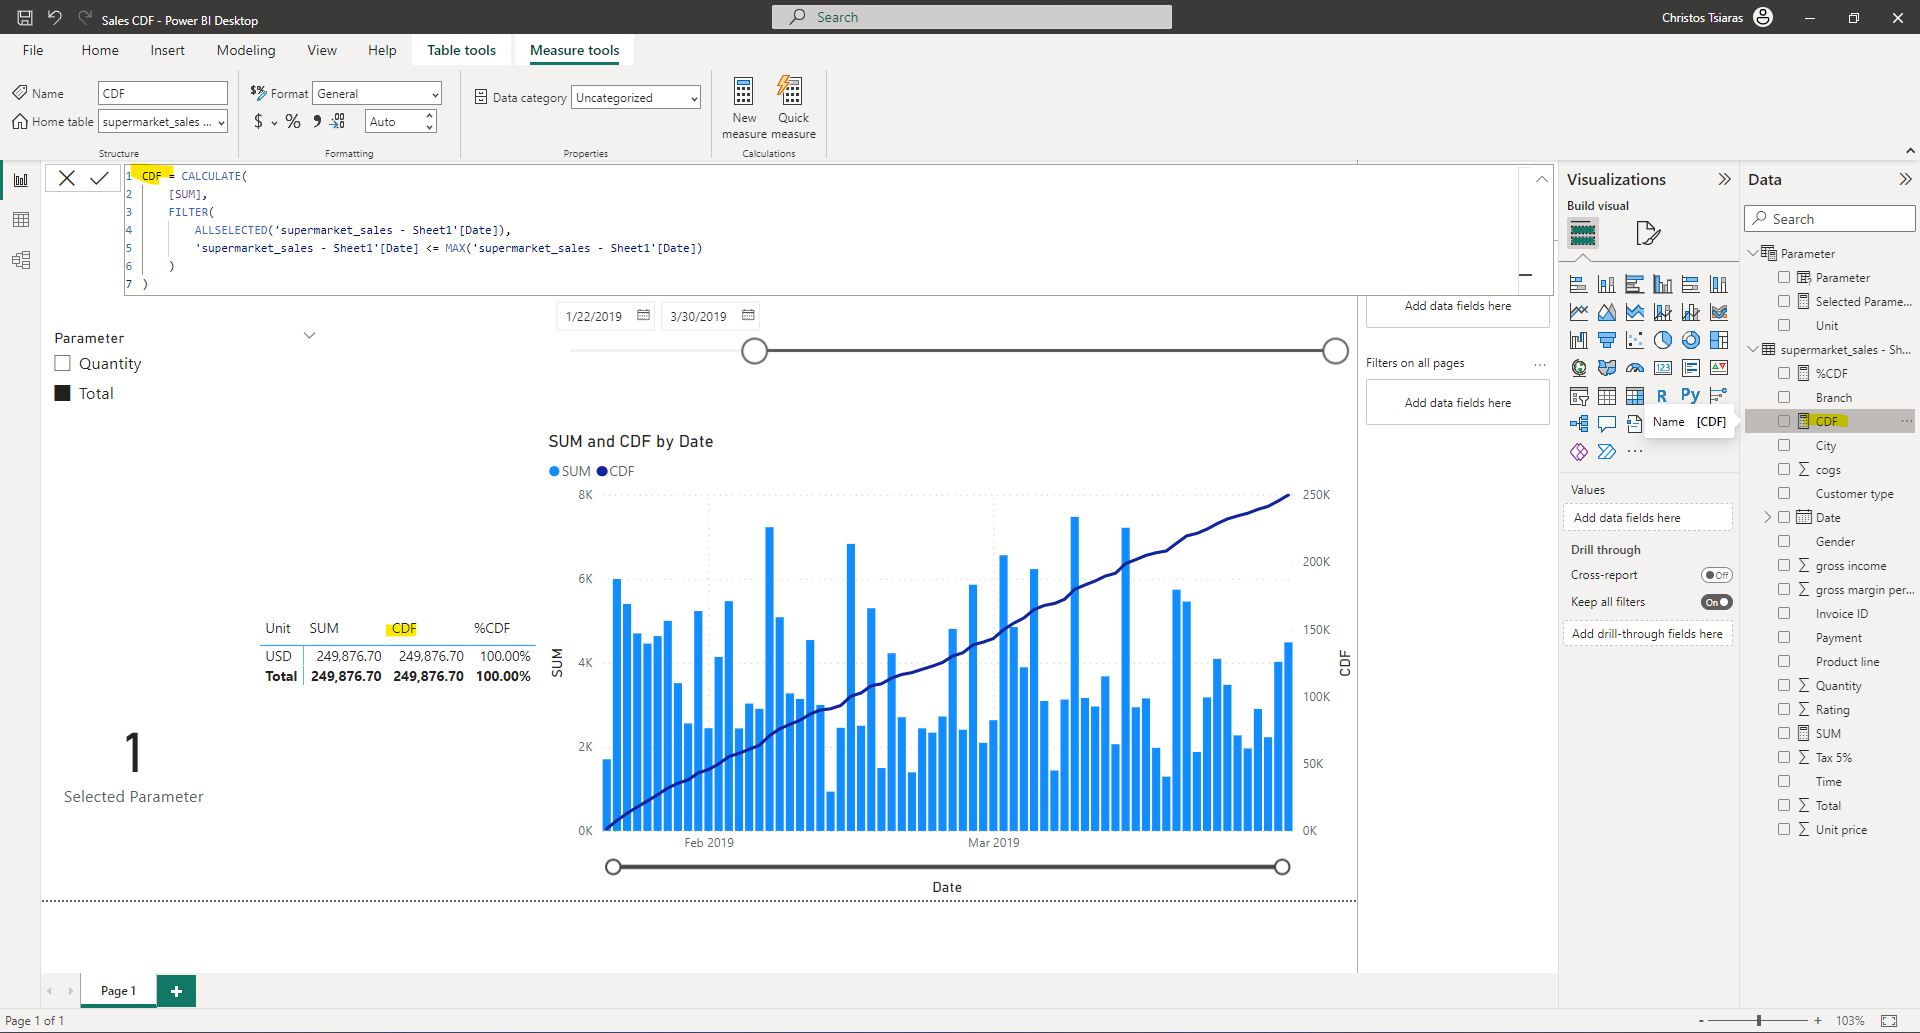1920x1033 pixels.
Task: Switch to Data view in left sidebar
Action: tap(21, 220)
